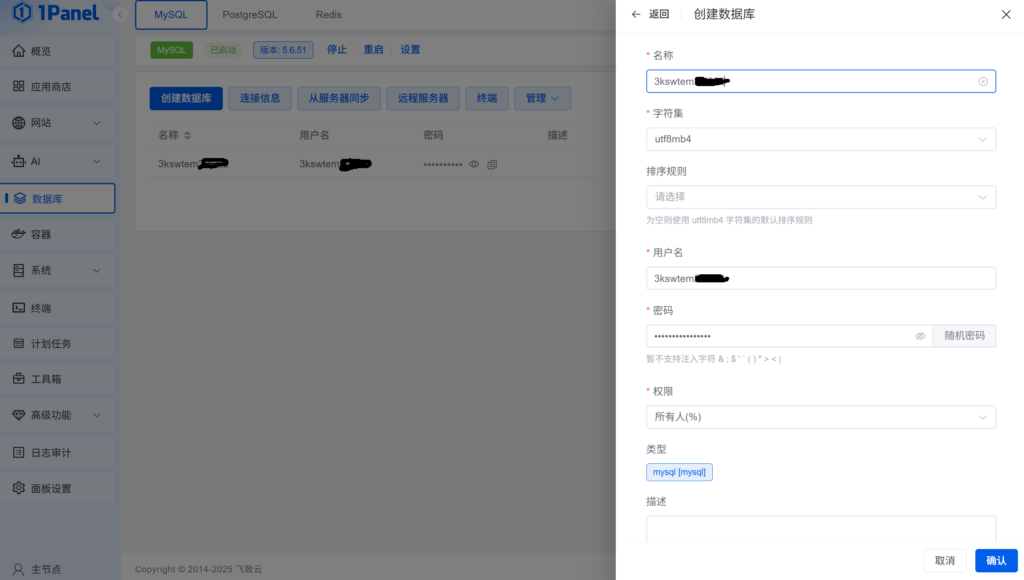Image resolution: width=1024 pixels, height=580 pixels.
Task: Open the 应用商店 app store sidebar item
Action: click(x=50, y=86)
